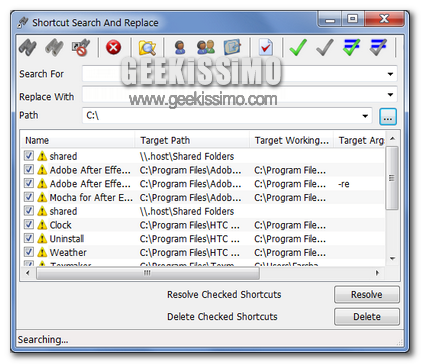Click the horizontal scroll left arrow

pyautogui.click(x=28, y=273)
